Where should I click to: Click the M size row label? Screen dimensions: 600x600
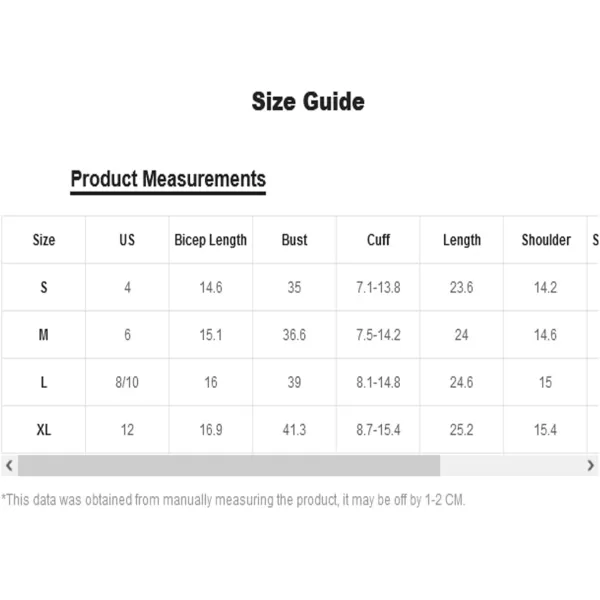coord(44,335)
